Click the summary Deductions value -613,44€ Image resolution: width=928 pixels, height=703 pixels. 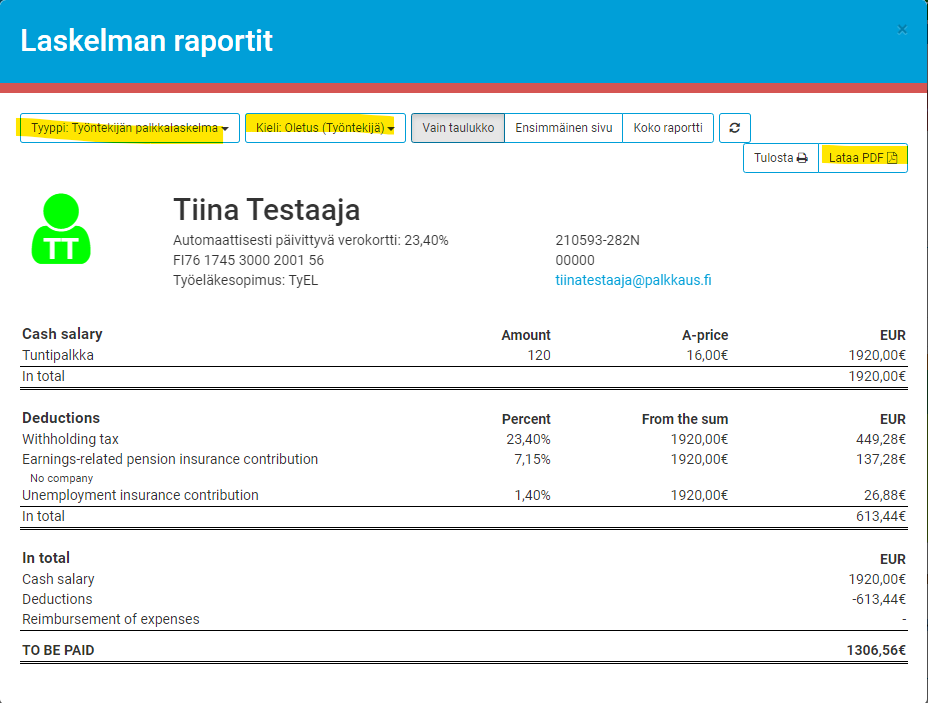point(879,599)
